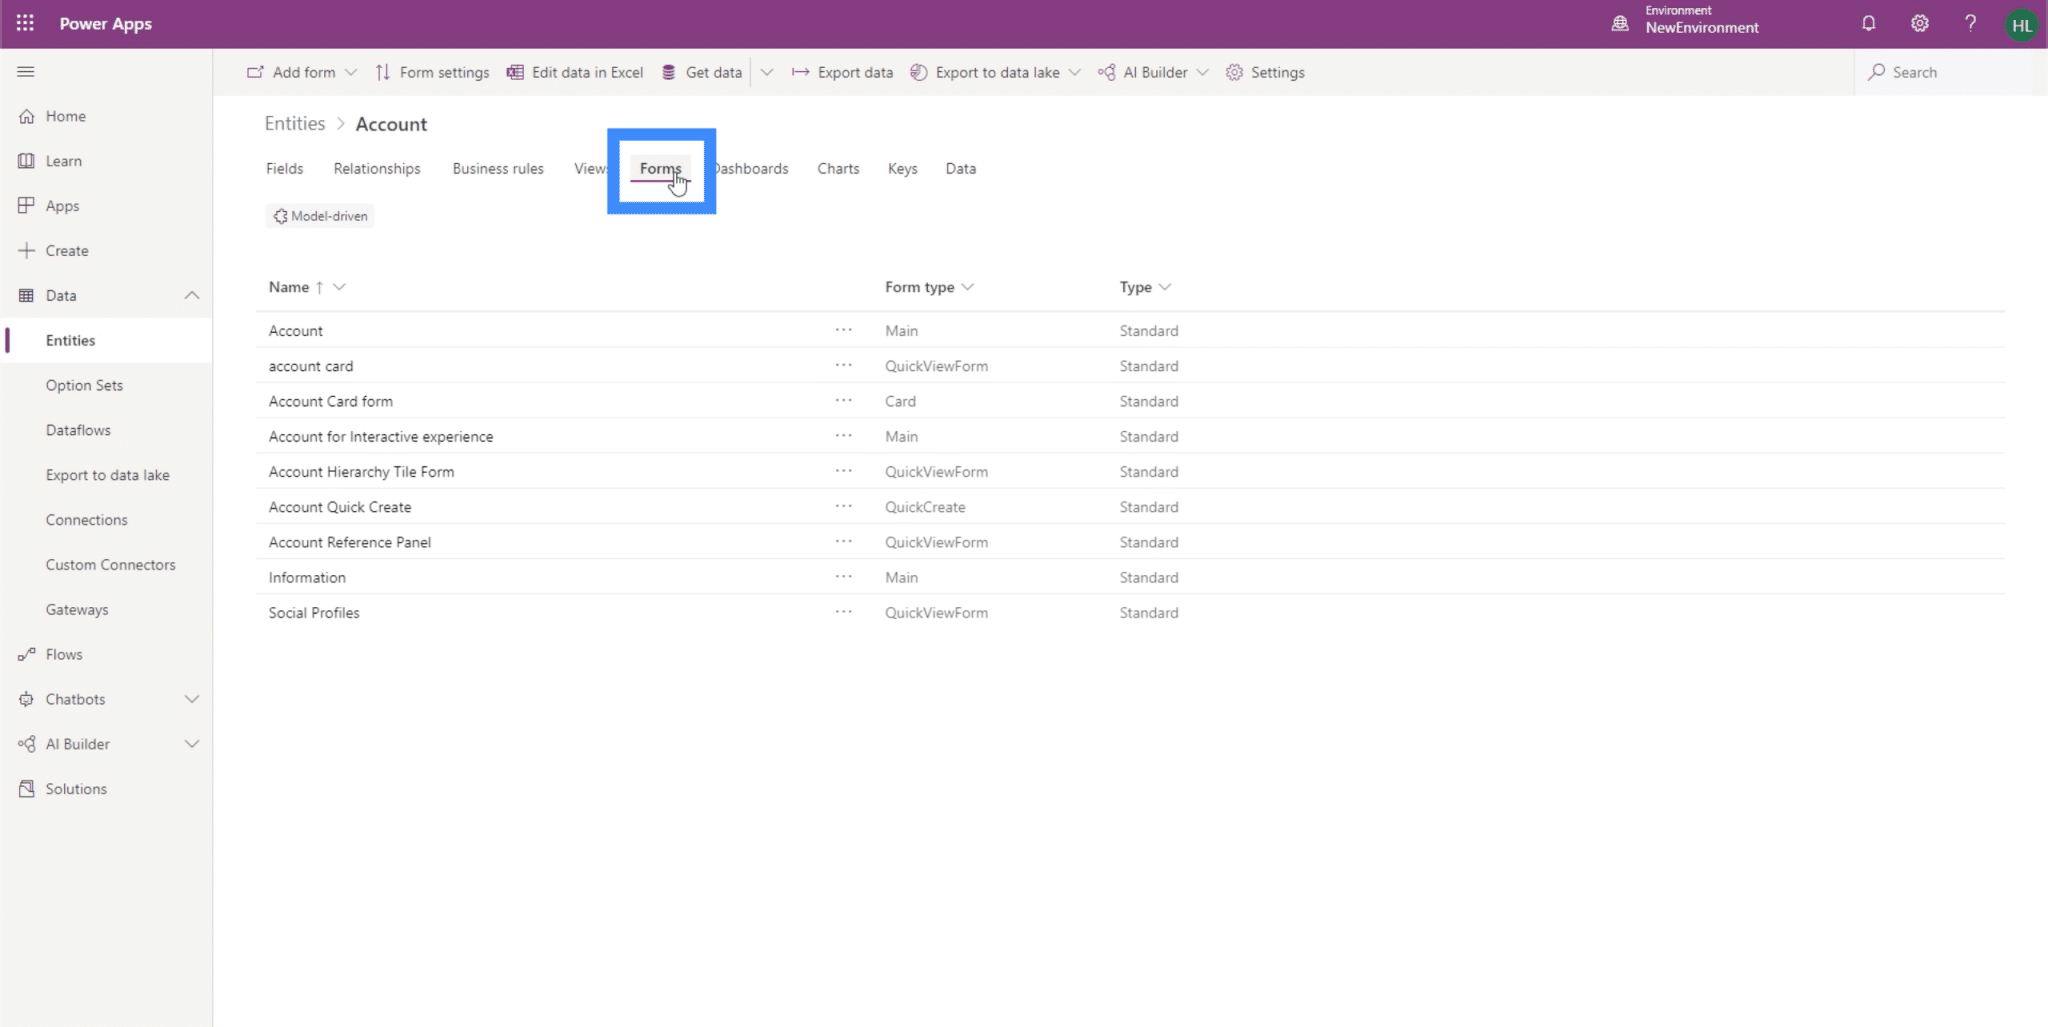The width and height of the screenshot is (2048, 1027).
Task: Open the Option Sets sidebar item
Action: [84, 385]
